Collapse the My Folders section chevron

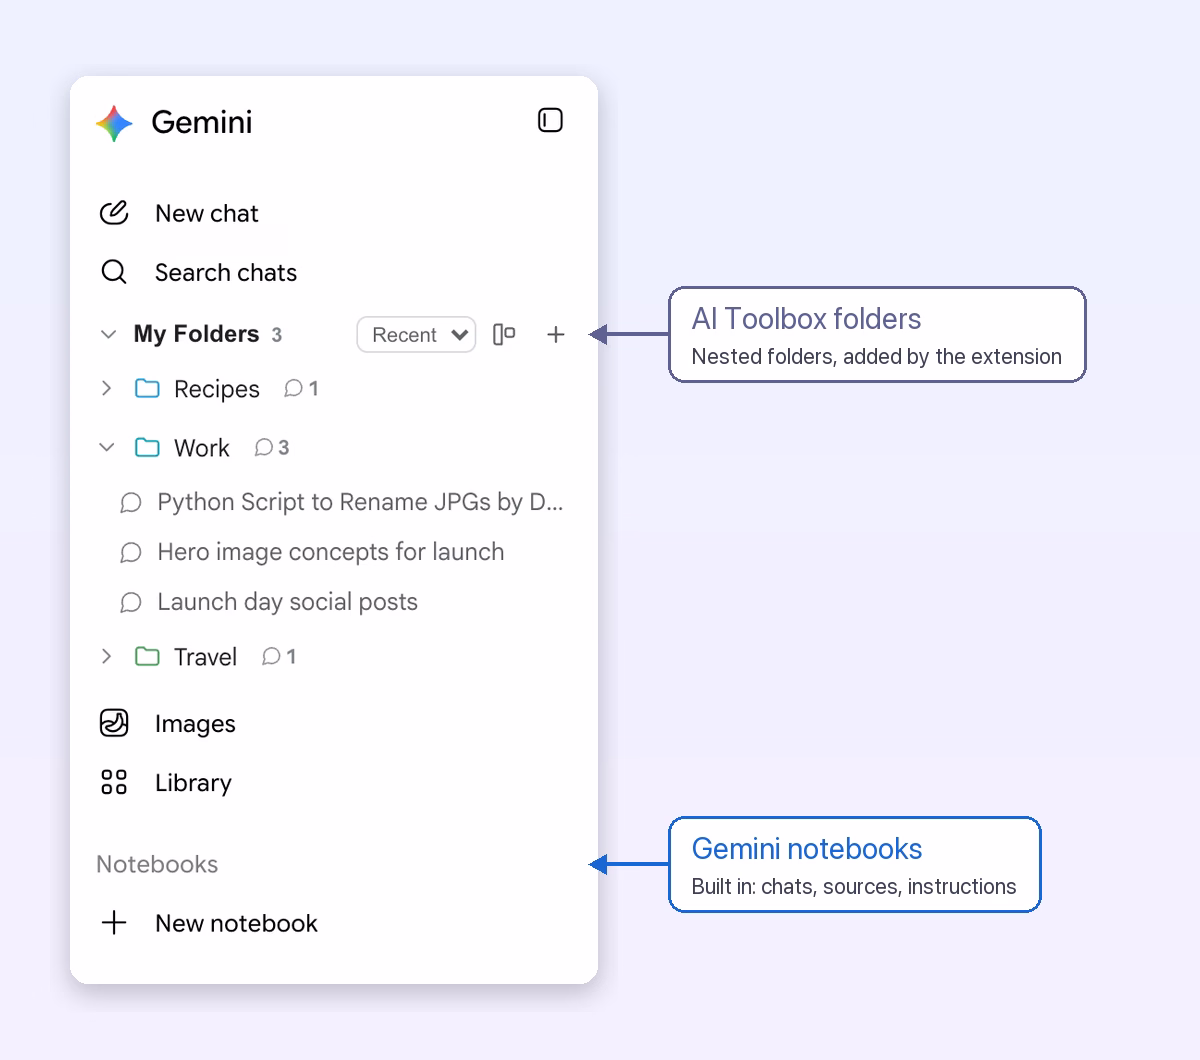point(108,334)
